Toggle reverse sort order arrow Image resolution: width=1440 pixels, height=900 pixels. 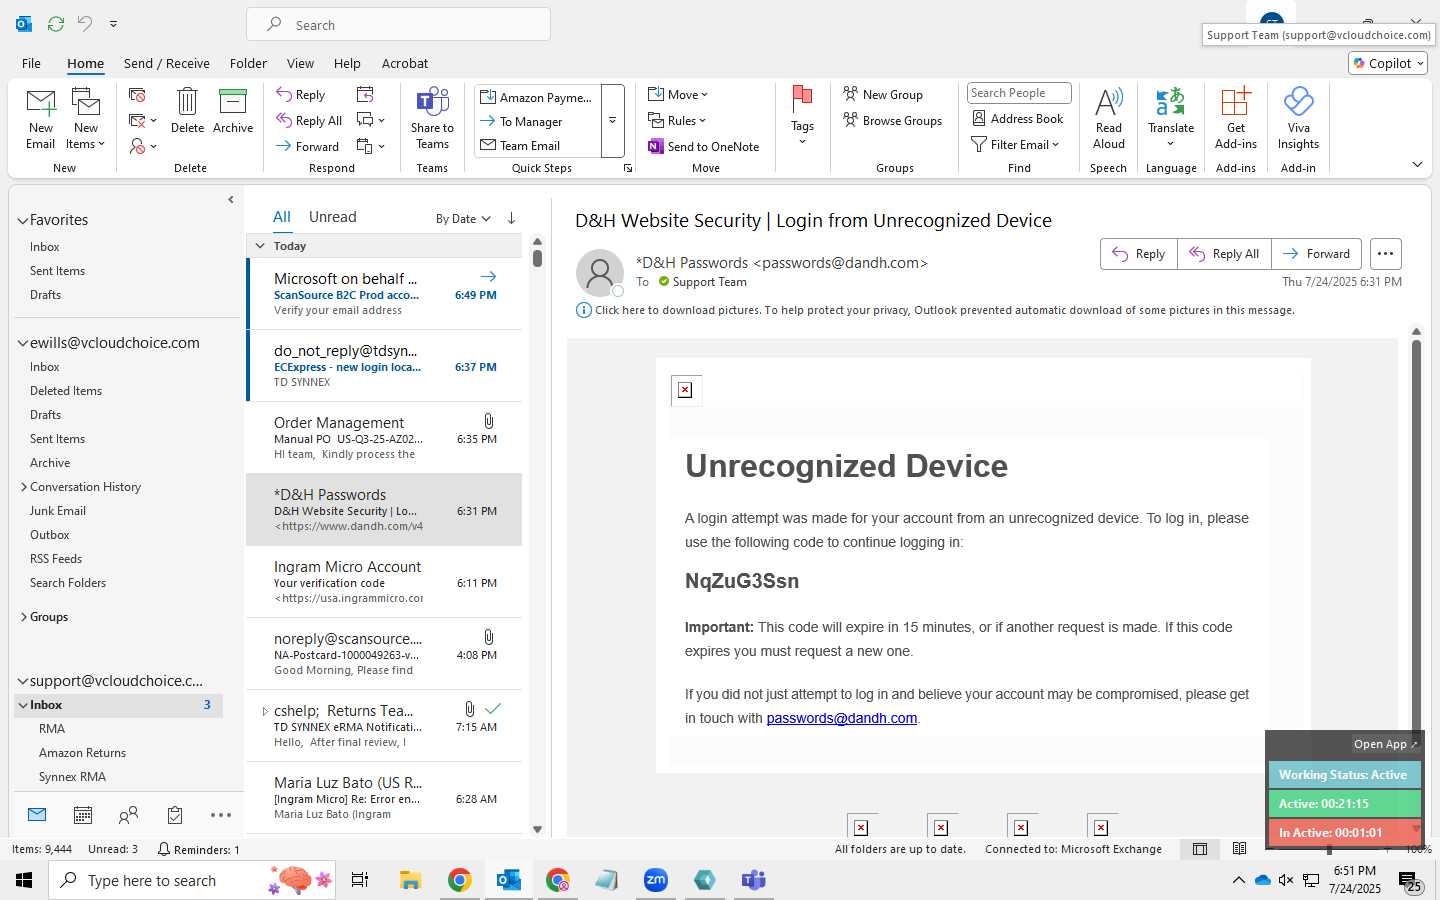tap(511, 218)
